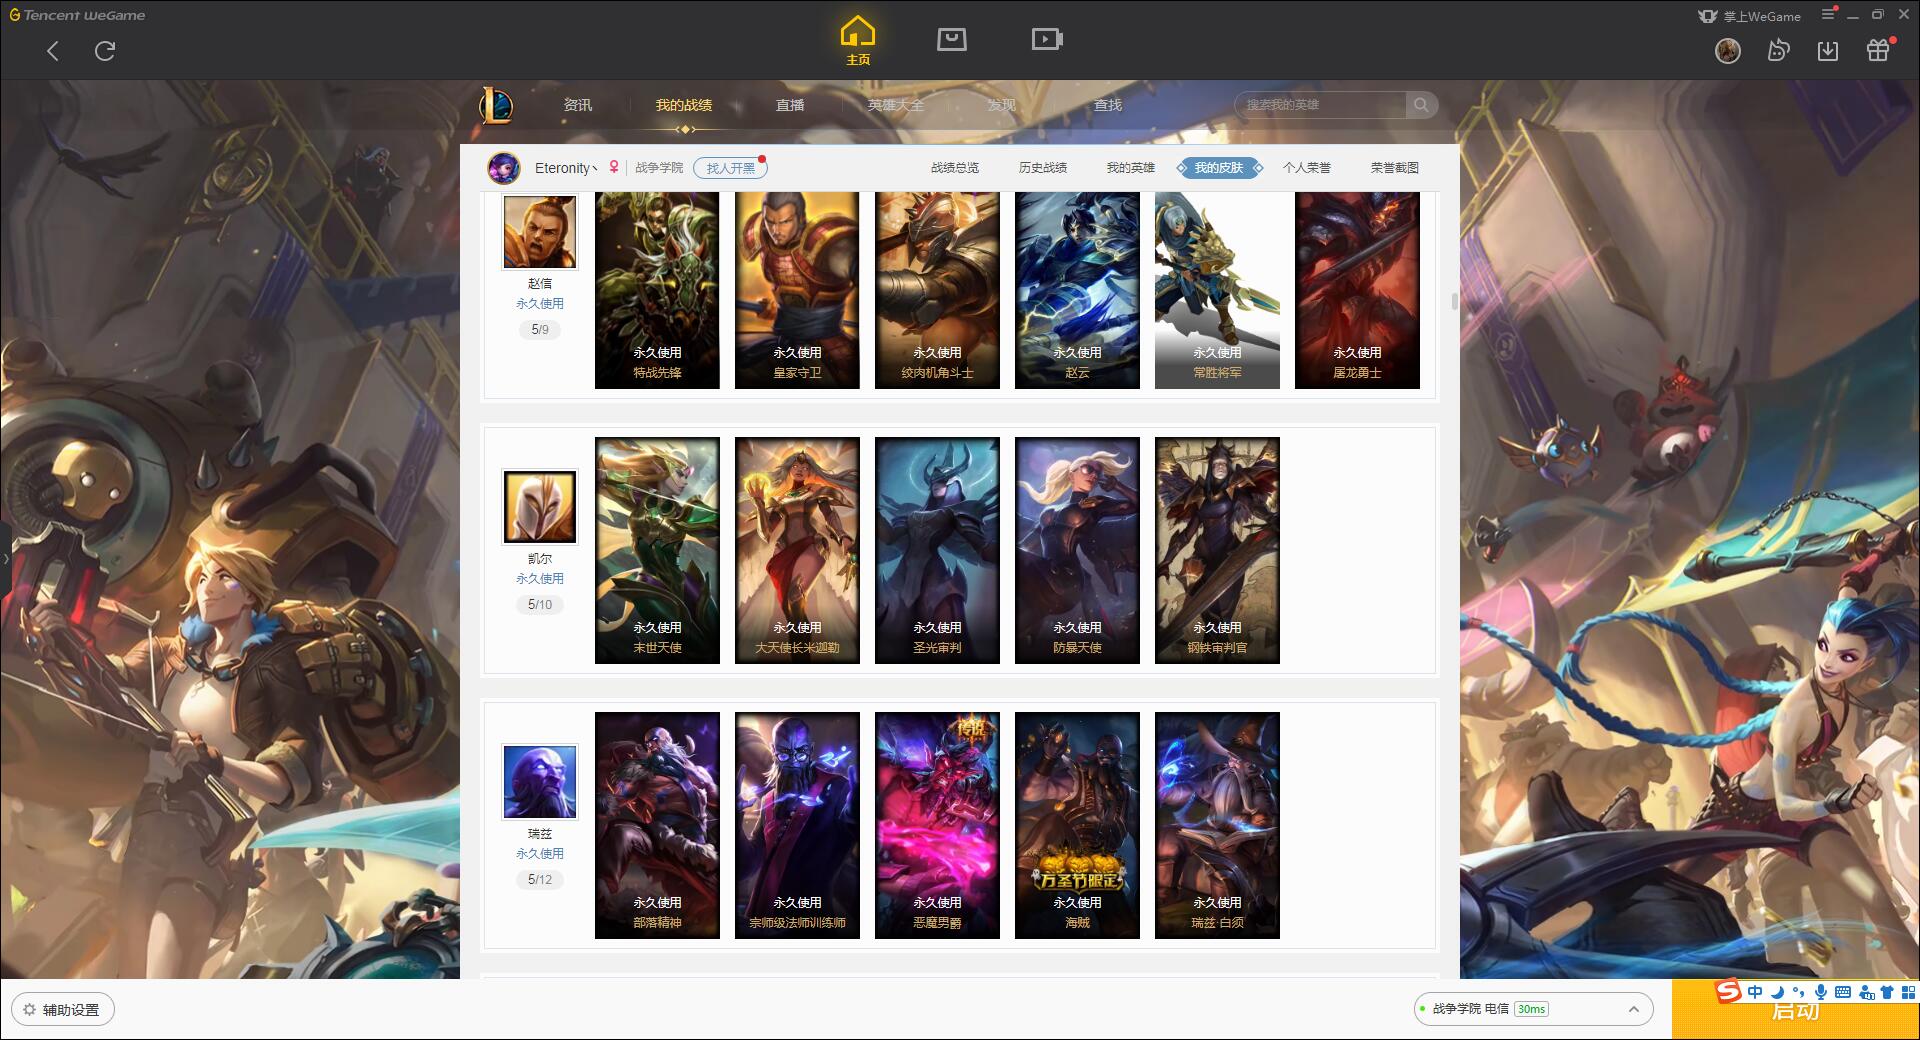Toggle the Sogou 中 Chinese/English mode
The image size is (1920, 1040).
(1755, 992)
